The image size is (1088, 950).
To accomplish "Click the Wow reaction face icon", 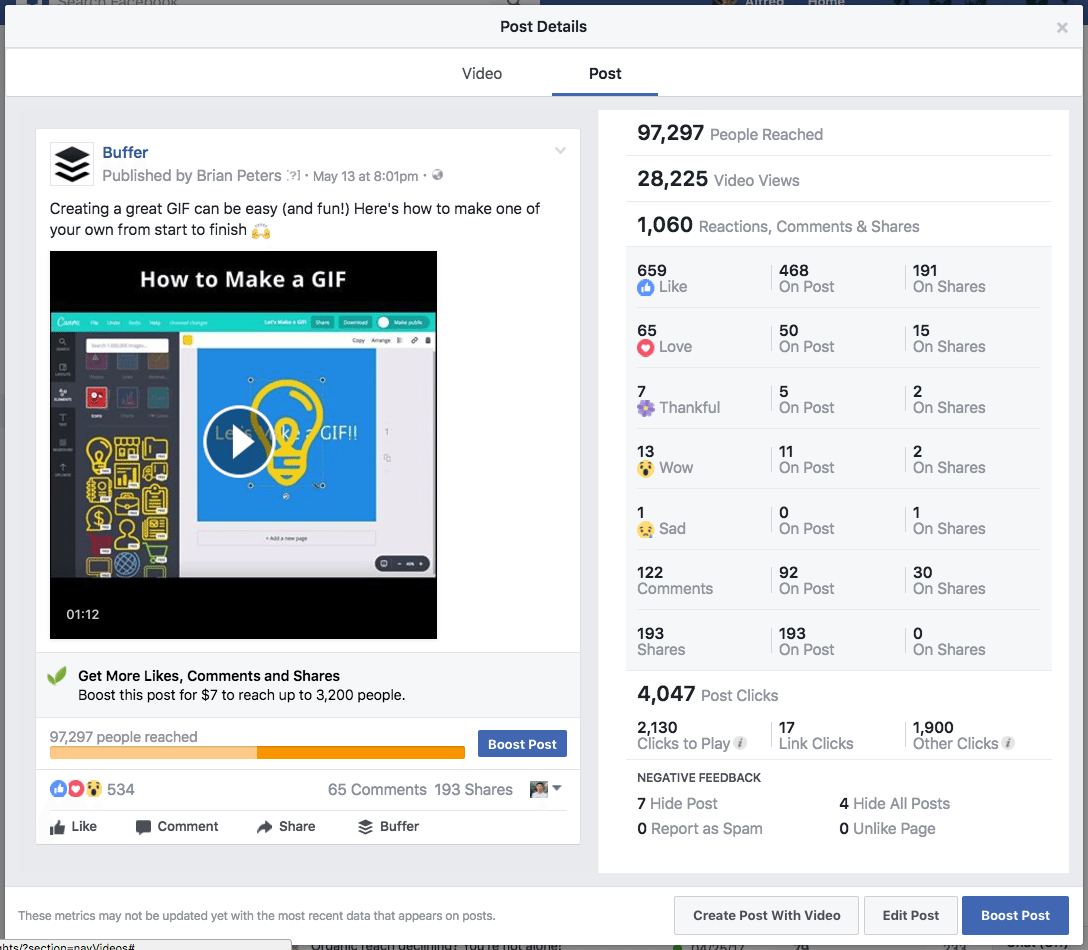I will pos(647,468).
